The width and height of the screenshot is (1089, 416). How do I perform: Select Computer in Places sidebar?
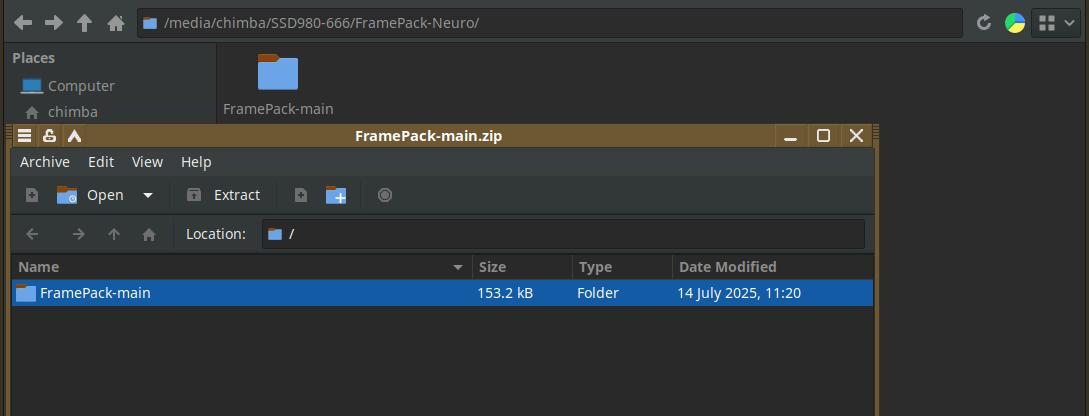point(80,86)
